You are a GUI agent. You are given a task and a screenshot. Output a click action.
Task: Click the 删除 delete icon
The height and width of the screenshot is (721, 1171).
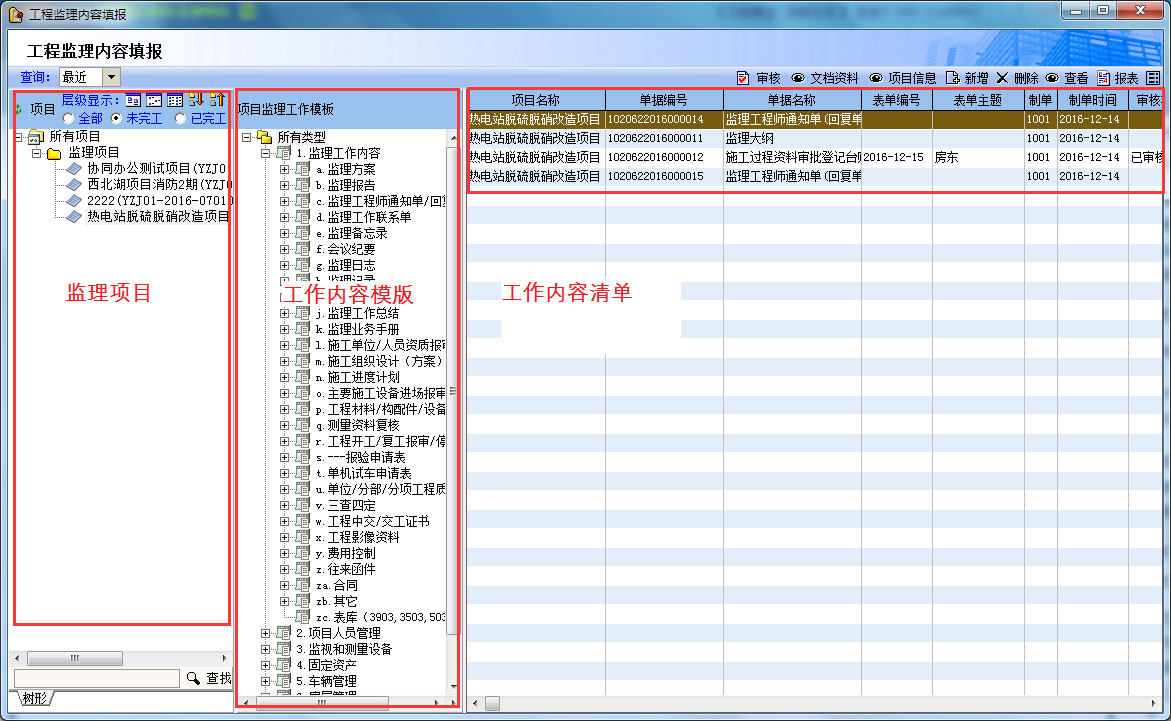point(1002,78)
